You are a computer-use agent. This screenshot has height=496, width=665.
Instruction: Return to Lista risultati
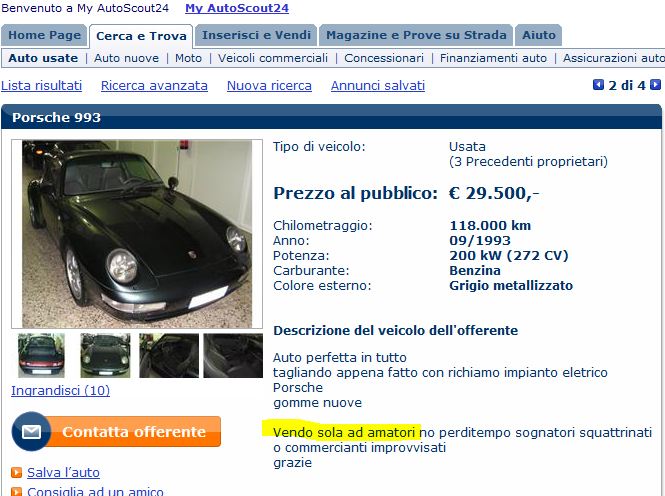tap(42, 86)
